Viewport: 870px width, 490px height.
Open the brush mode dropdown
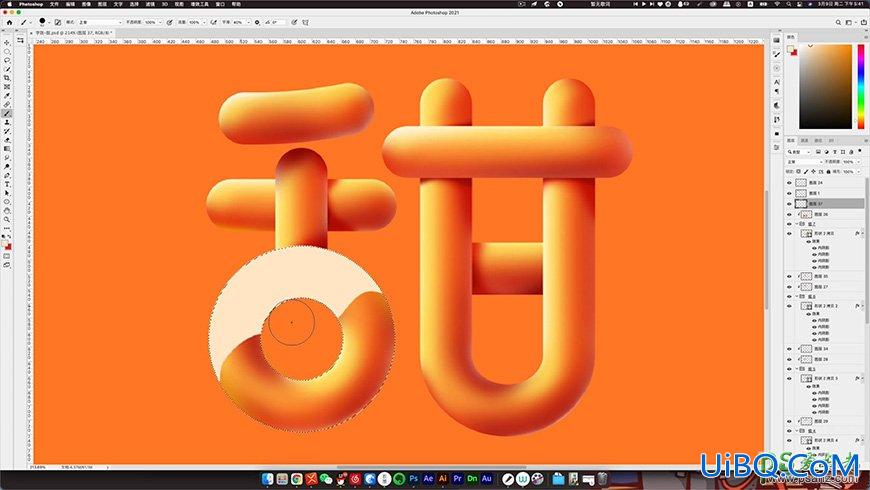tap(100, 22)
